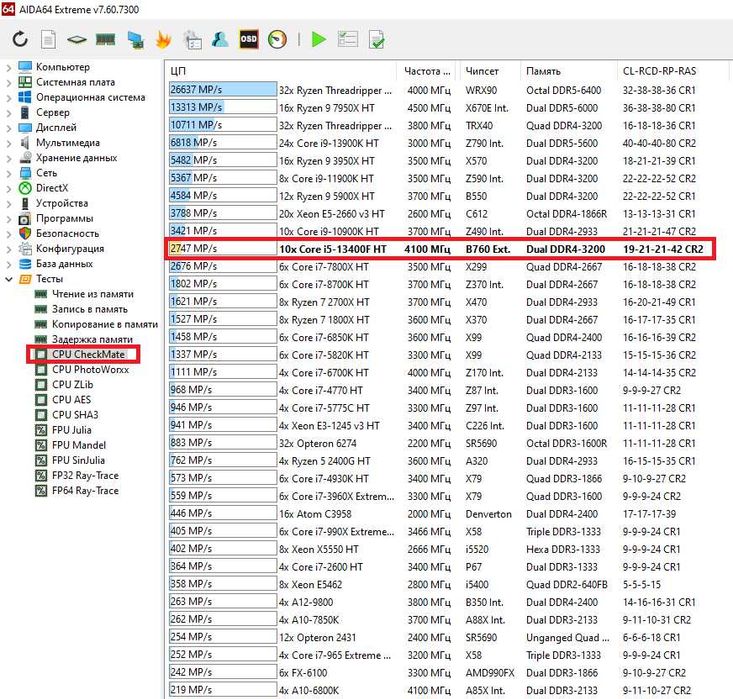Collapse the Тесты branch chevron
Viewport: 733px width, 699px height.
[x=8, y=279]
